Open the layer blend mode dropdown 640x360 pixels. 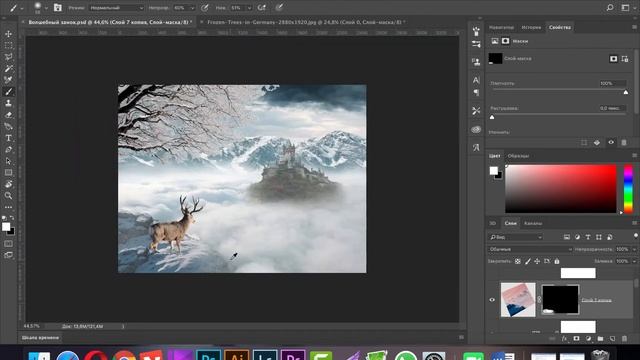tap(530, 249)
